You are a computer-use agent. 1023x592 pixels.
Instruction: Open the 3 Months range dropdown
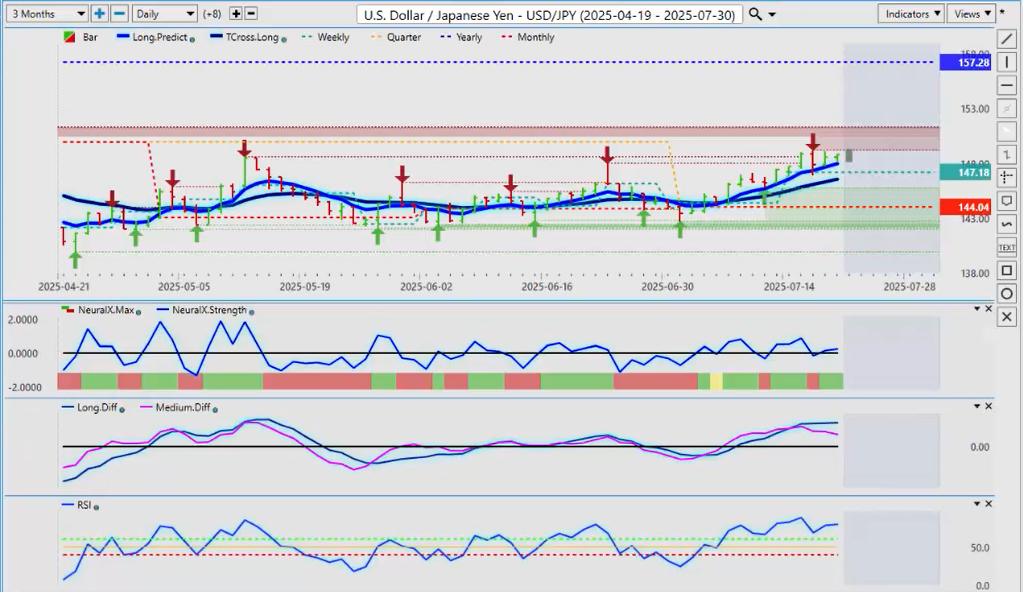(x=45, y=14)
